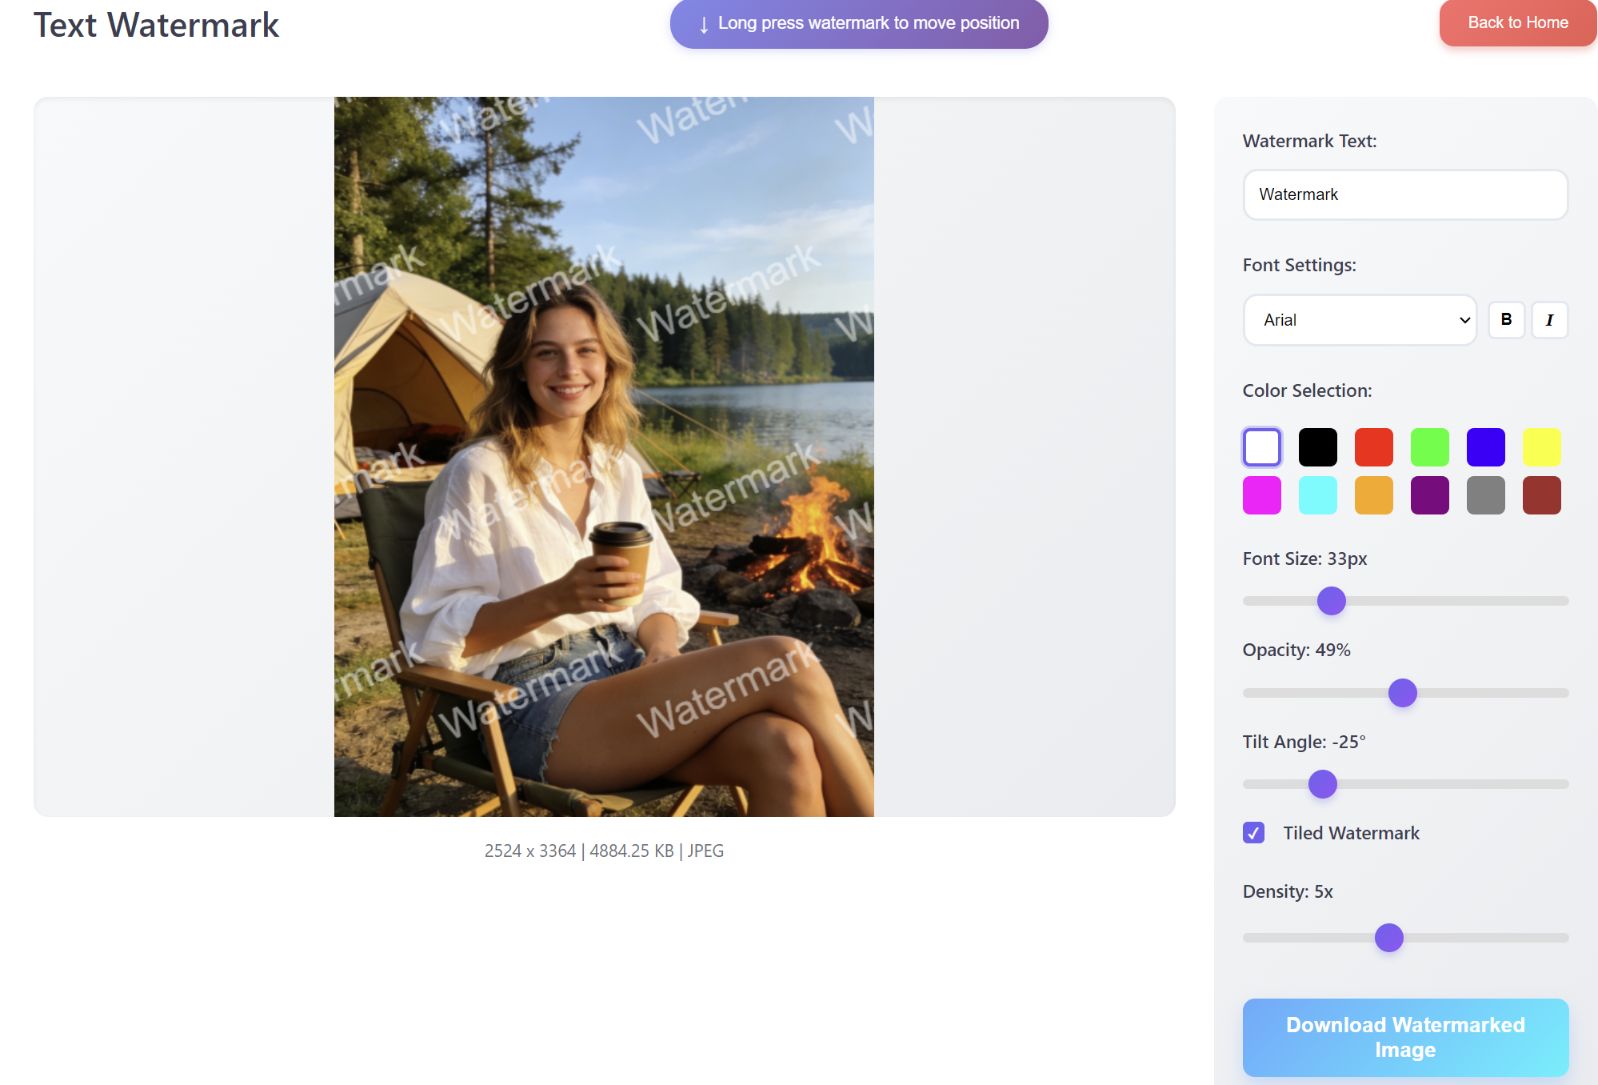The image size is (1598, 1085).
Task: Click the Density slider handle
Action: point(1389,938)
